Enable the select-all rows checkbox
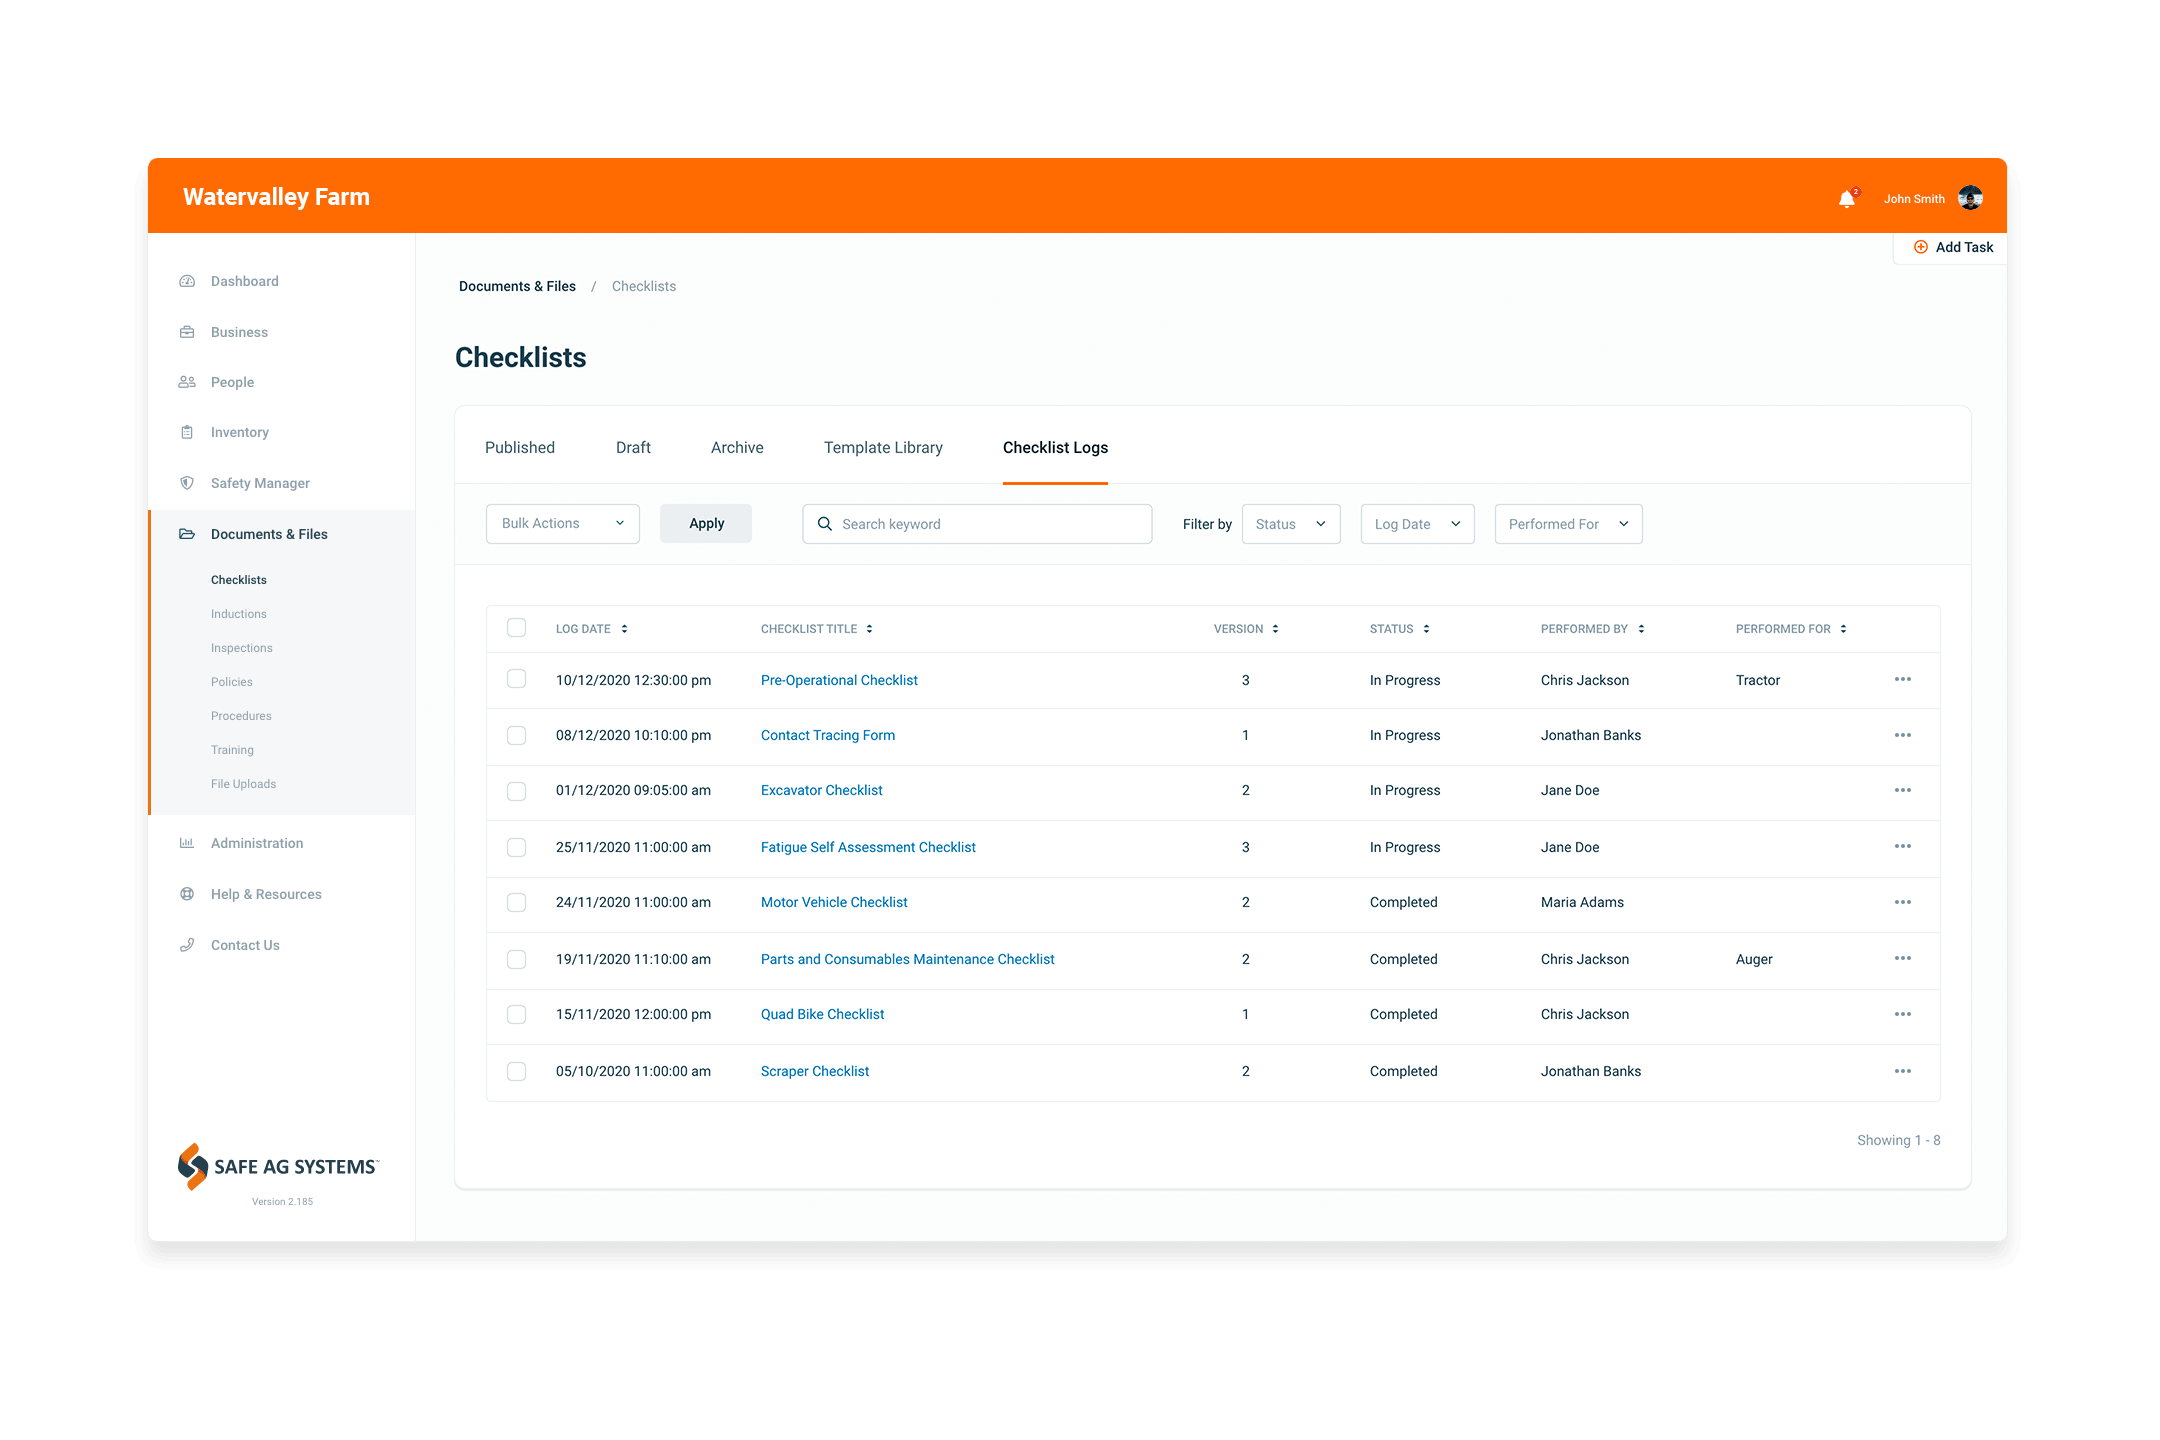This screenshot has height=1440, width=2160. click(x=516, y=627)
